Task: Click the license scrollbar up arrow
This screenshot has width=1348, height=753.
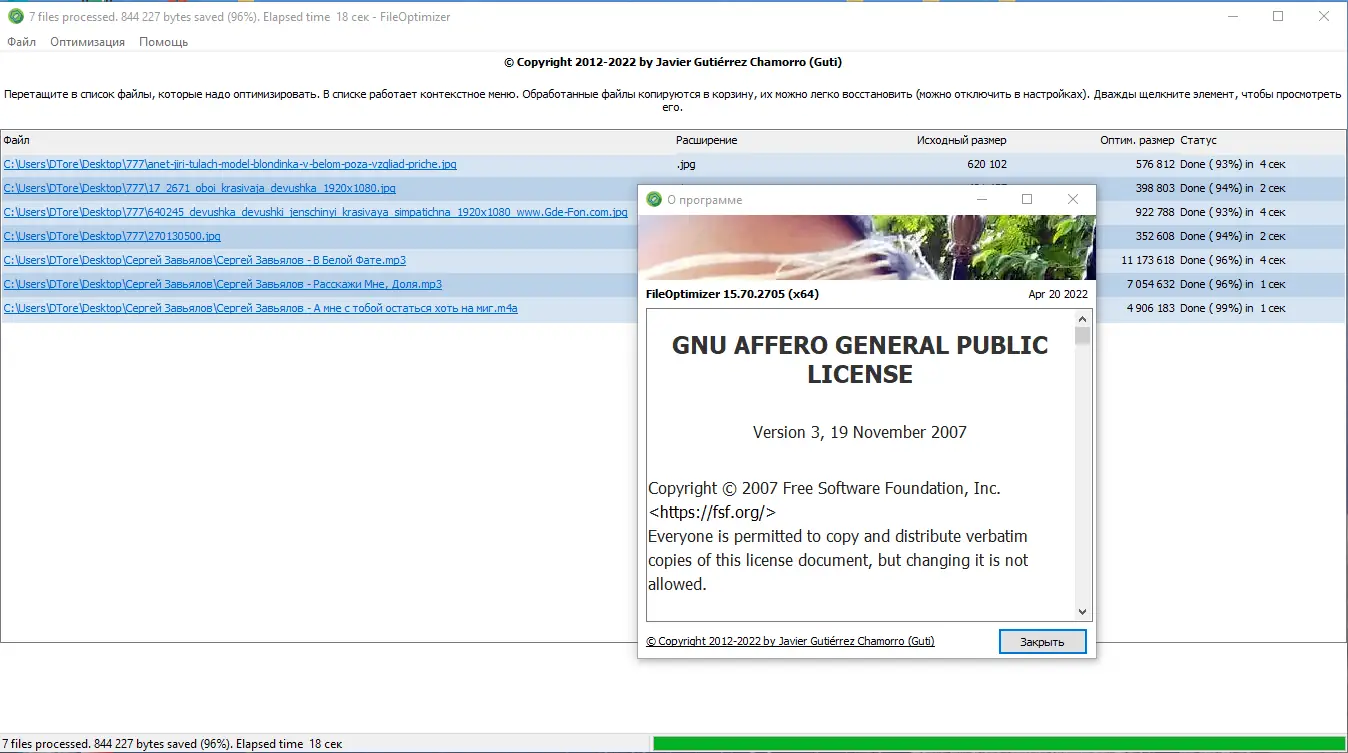Action: click(1082, 318)
